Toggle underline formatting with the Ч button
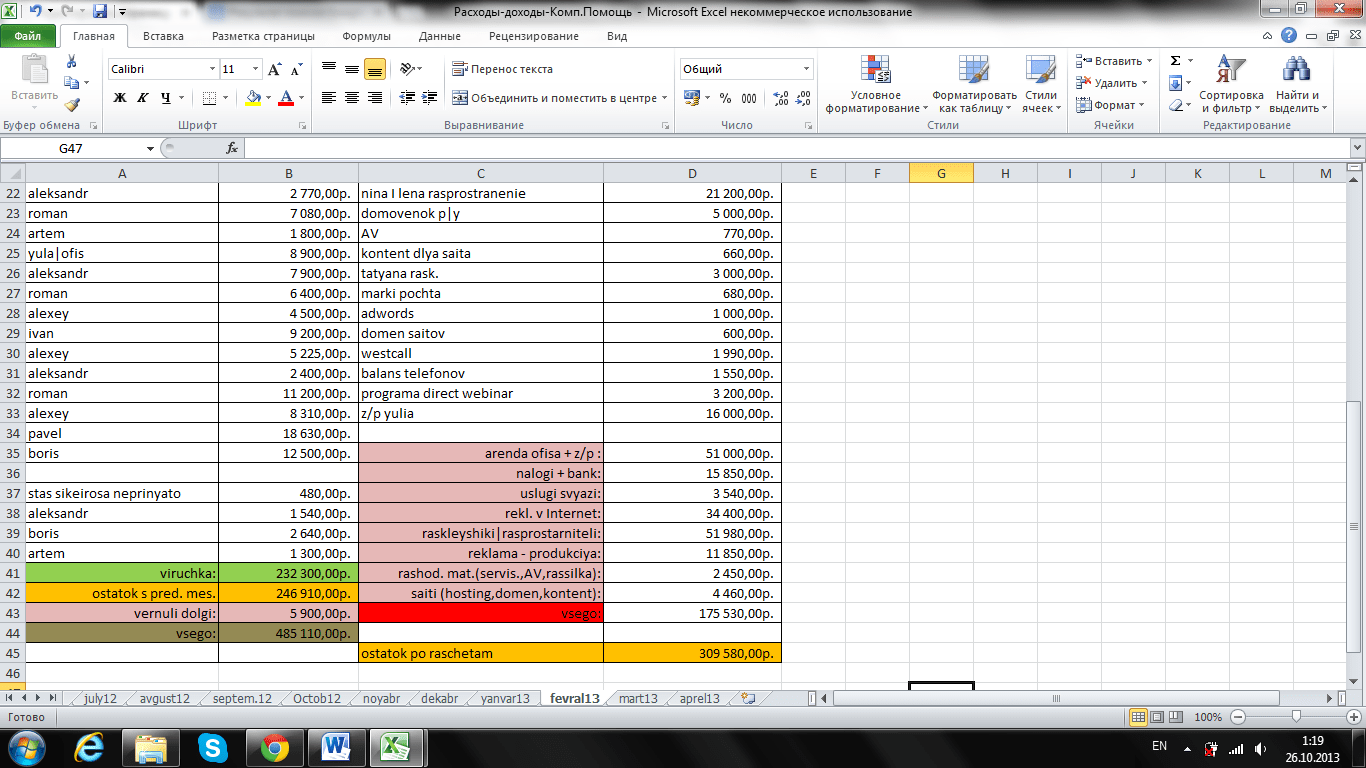Viewport: 1366px width, 768px height. pos(166,98)
